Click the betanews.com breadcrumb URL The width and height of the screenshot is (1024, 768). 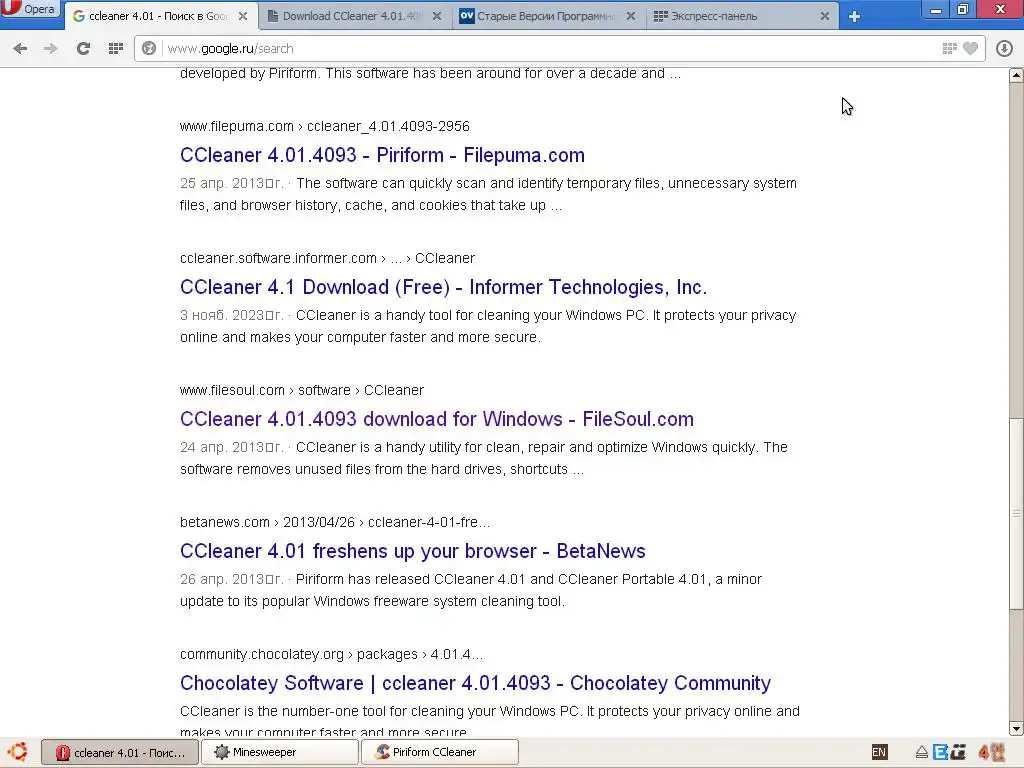(x=335, y=522)
